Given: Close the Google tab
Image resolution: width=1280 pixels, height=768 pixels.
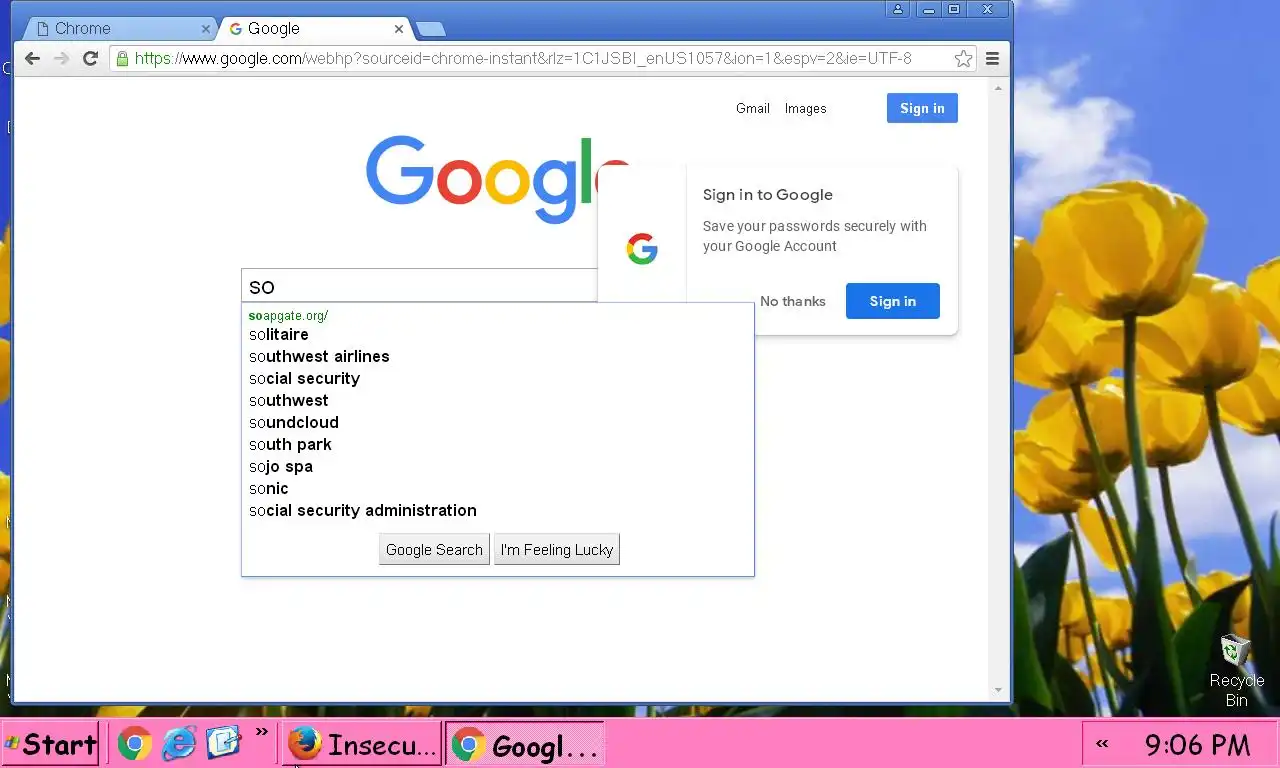Looking at the screenshot, I should click(x=399, y=29).
